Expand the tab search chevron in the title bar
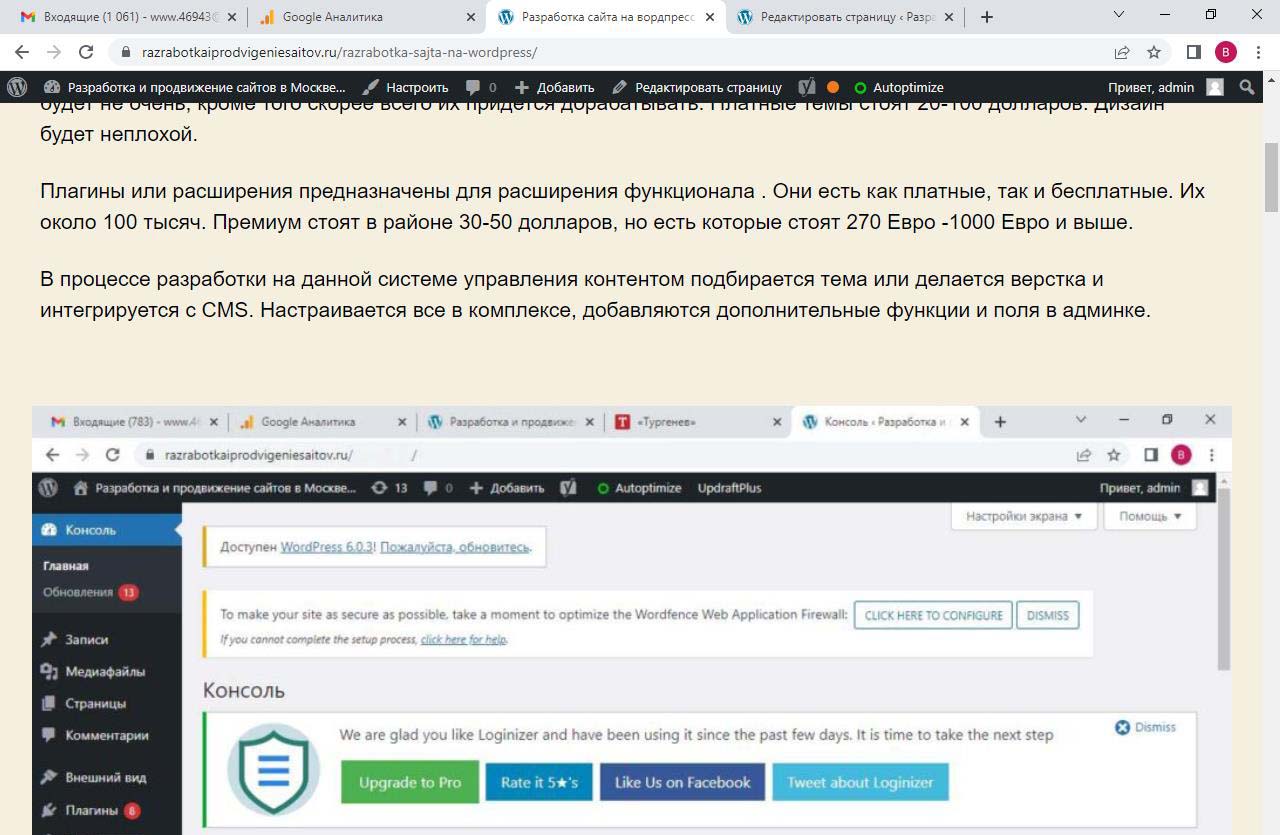This screenshot has width=1280, height=835. [x=1119, y=15]
